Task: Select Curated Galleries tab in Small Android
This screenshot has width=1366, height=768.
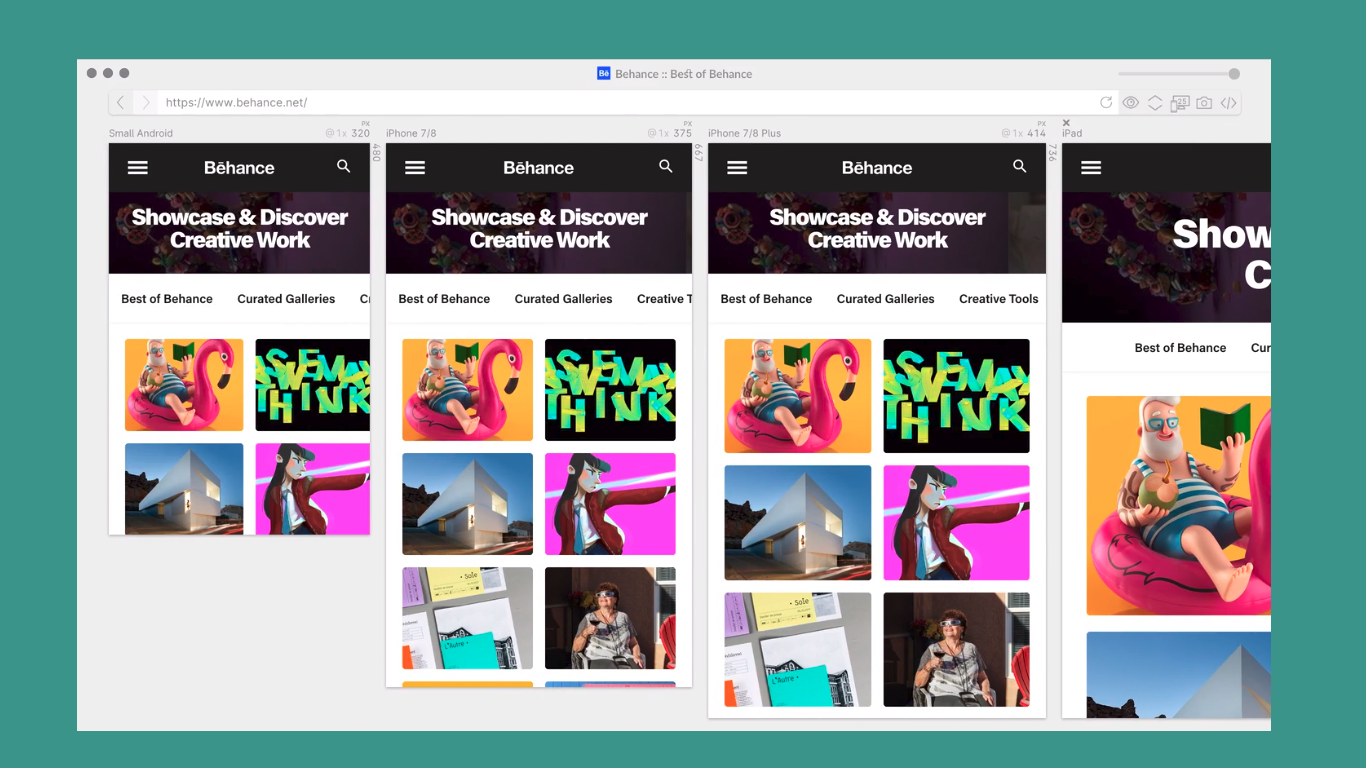Action: pos(286,299)
